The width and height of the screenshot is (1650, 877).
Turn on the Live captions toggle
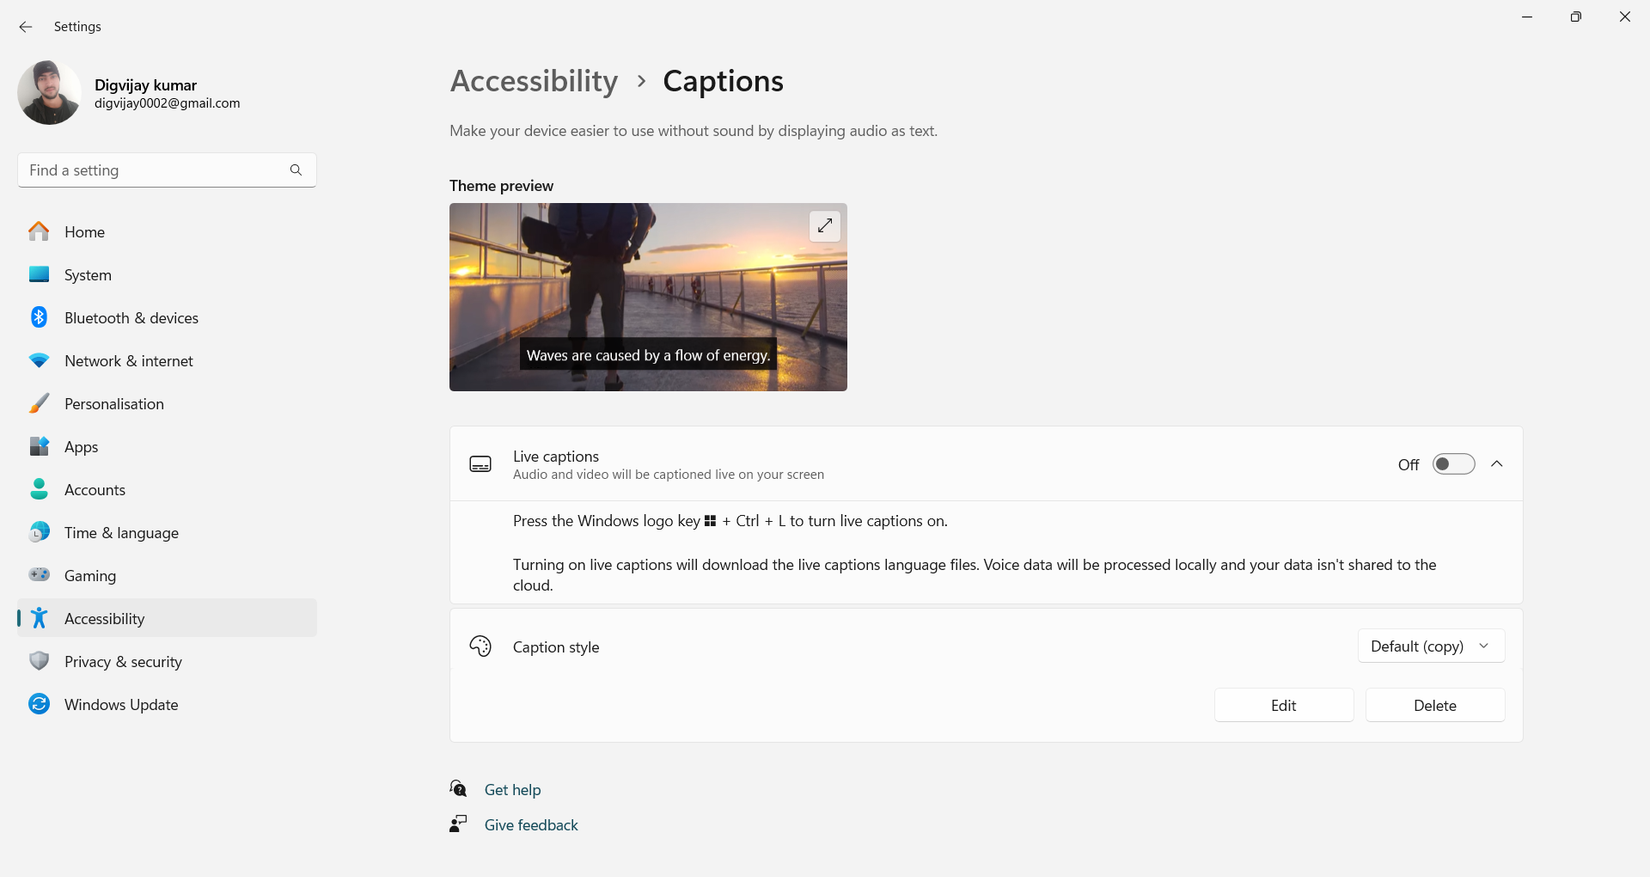click(1453, 464)
